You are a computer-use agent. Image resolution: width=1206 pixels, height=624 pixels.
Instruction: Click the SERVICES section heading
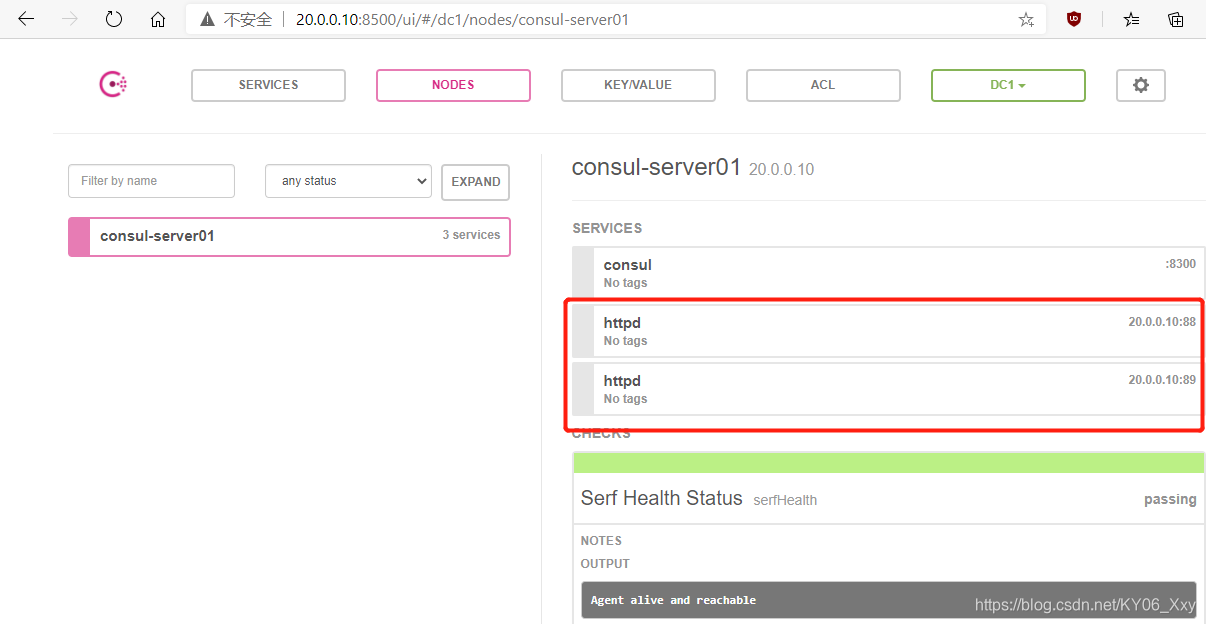point(607,228)
